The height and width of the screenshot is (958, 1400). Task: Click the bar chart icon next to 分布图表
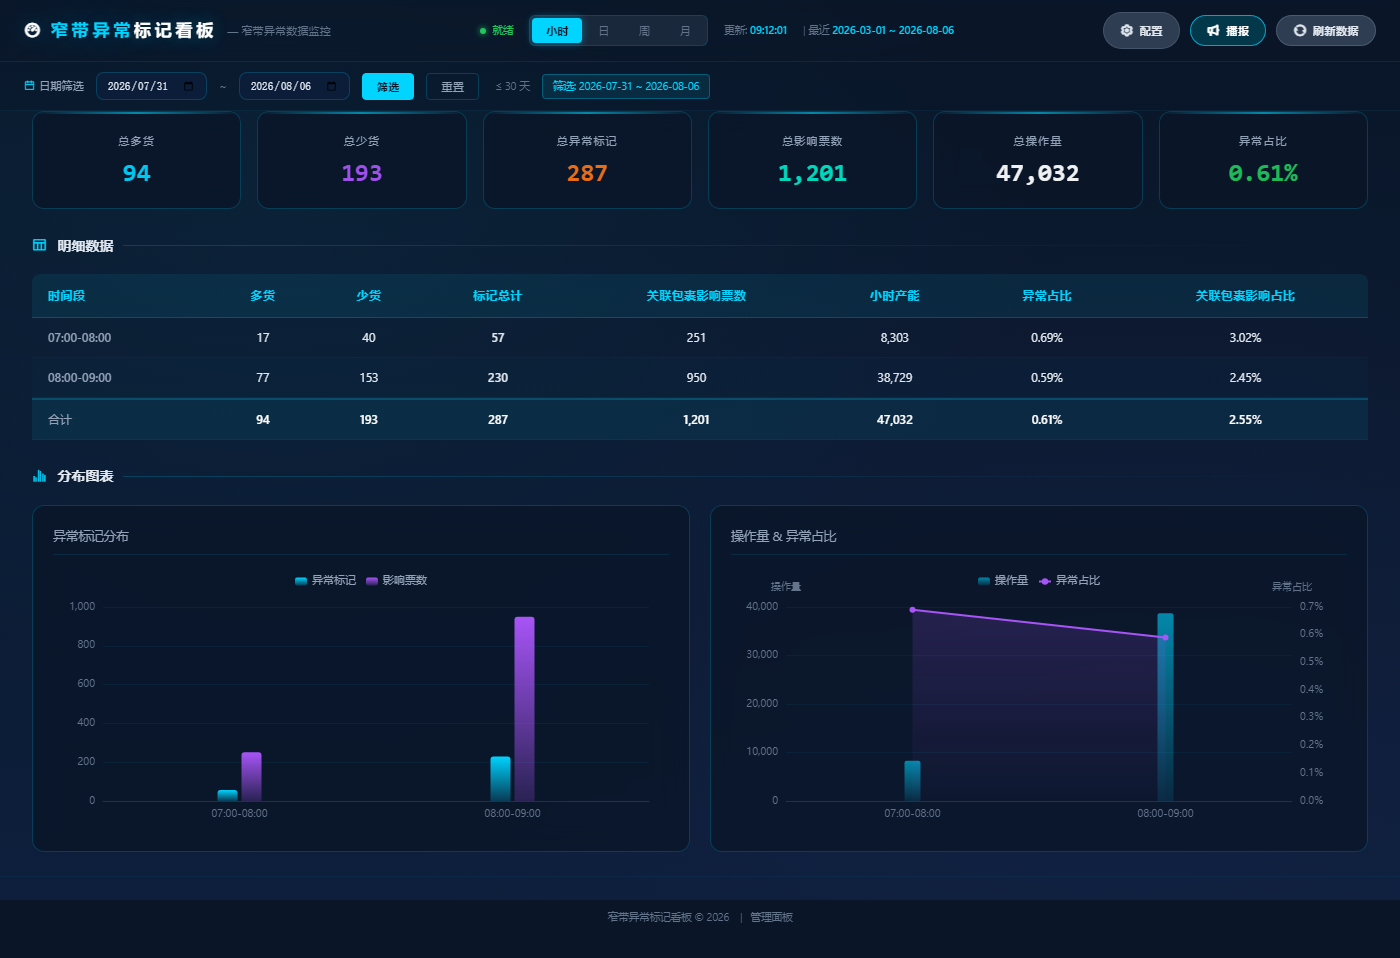(x=40, y=476)
